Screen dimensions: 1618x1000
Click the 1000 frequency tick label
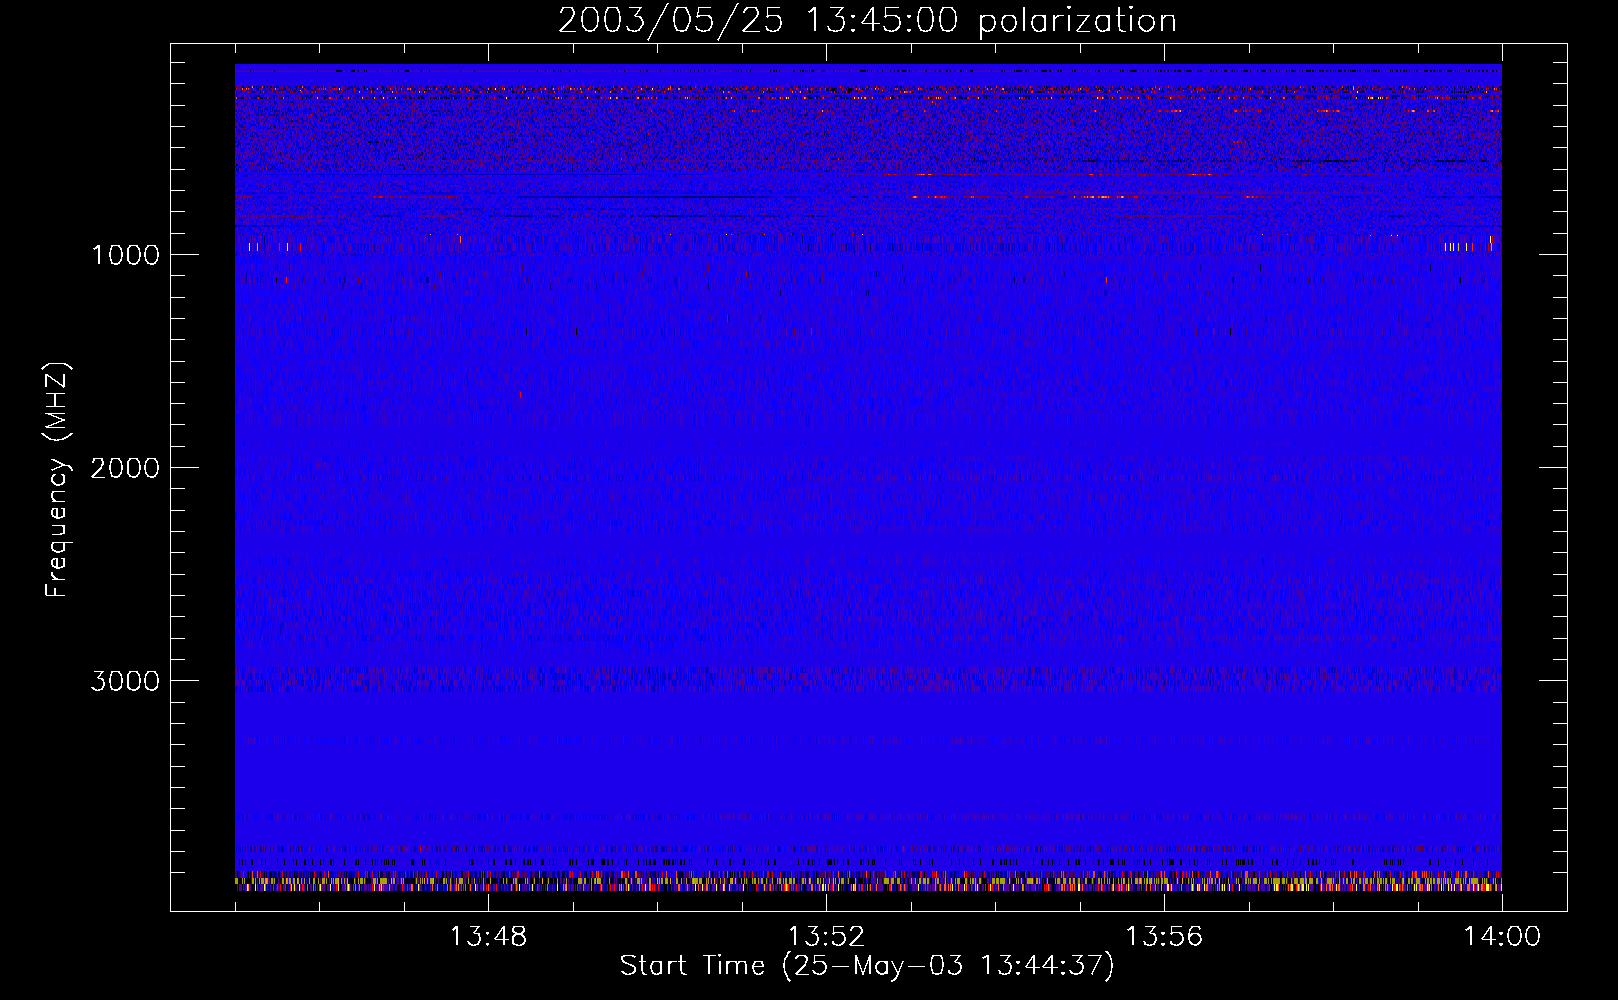125,255
